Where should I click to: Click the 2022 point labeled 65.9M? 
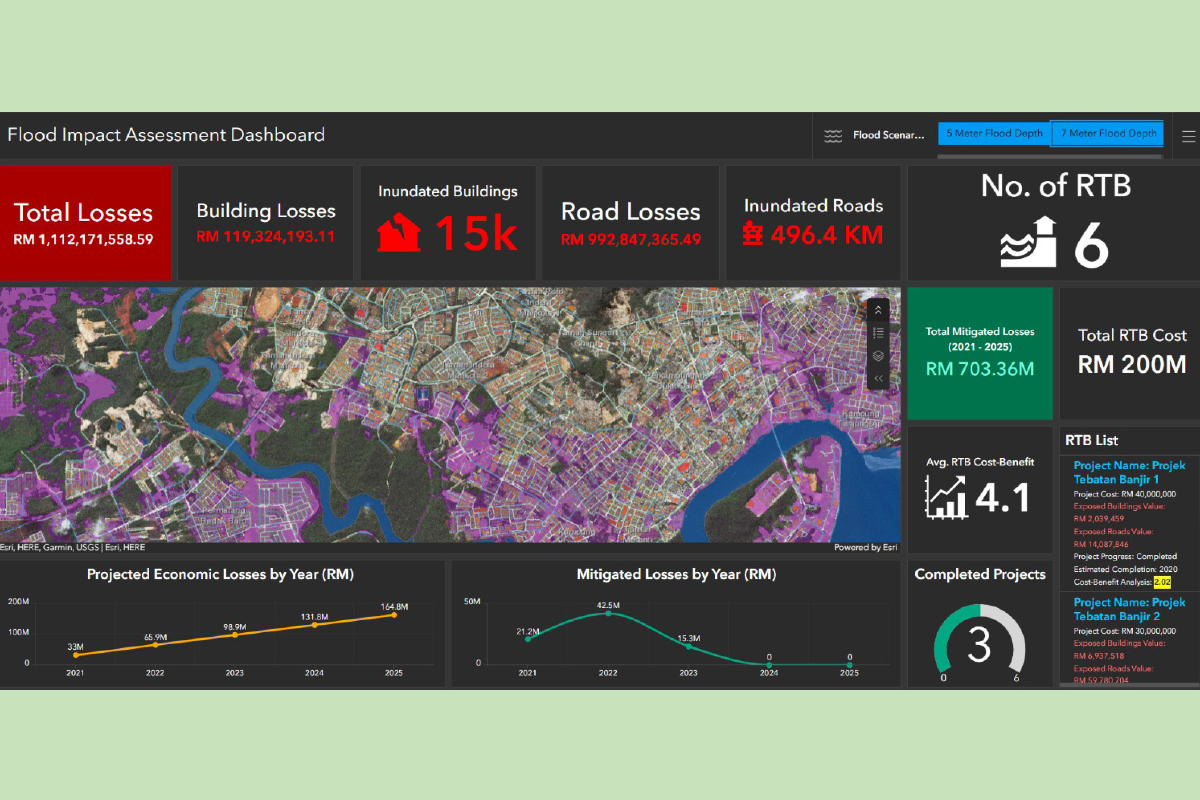(155, 645)
